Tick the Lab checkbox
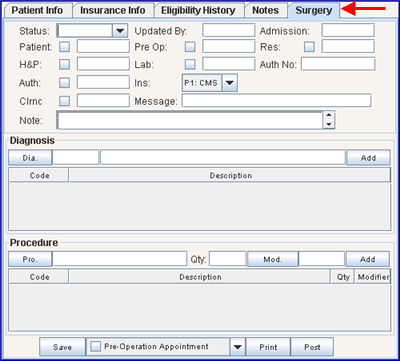This screenshot has width=400, height=361. 190,64
